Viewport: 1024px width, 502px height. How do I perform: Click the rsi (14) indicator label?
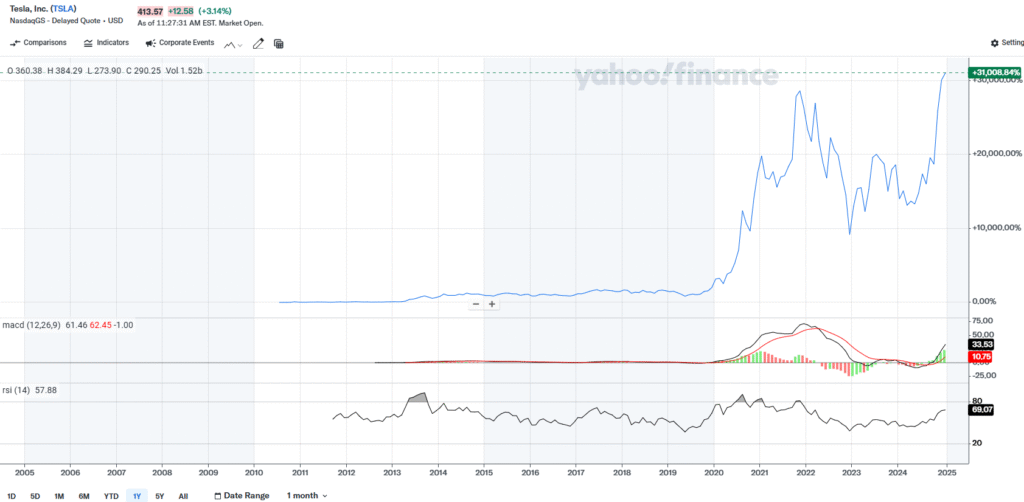tap(22, 390)
